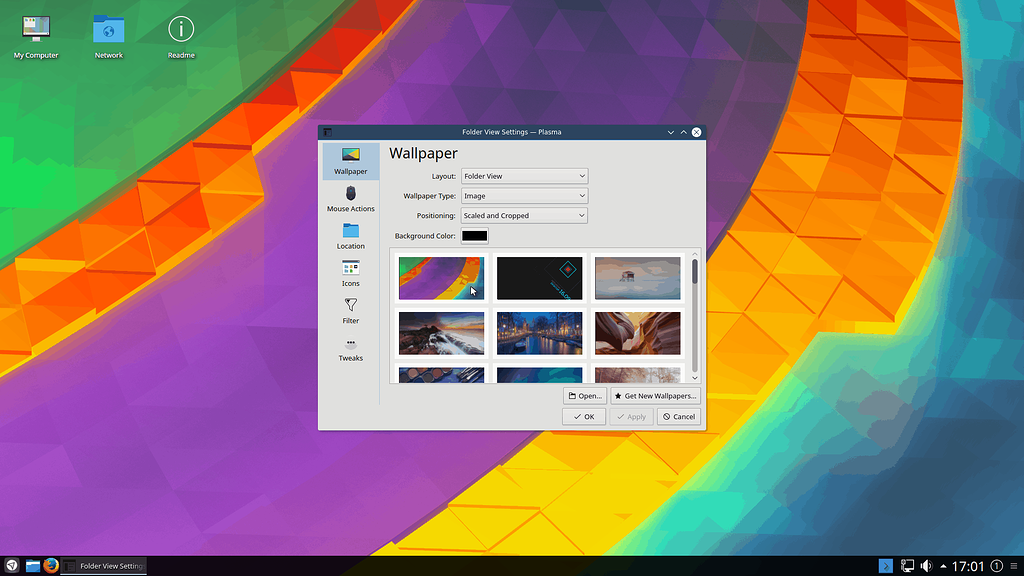Open the Mouse Actions settings page
1024x576 pixels.
[350, 198]
